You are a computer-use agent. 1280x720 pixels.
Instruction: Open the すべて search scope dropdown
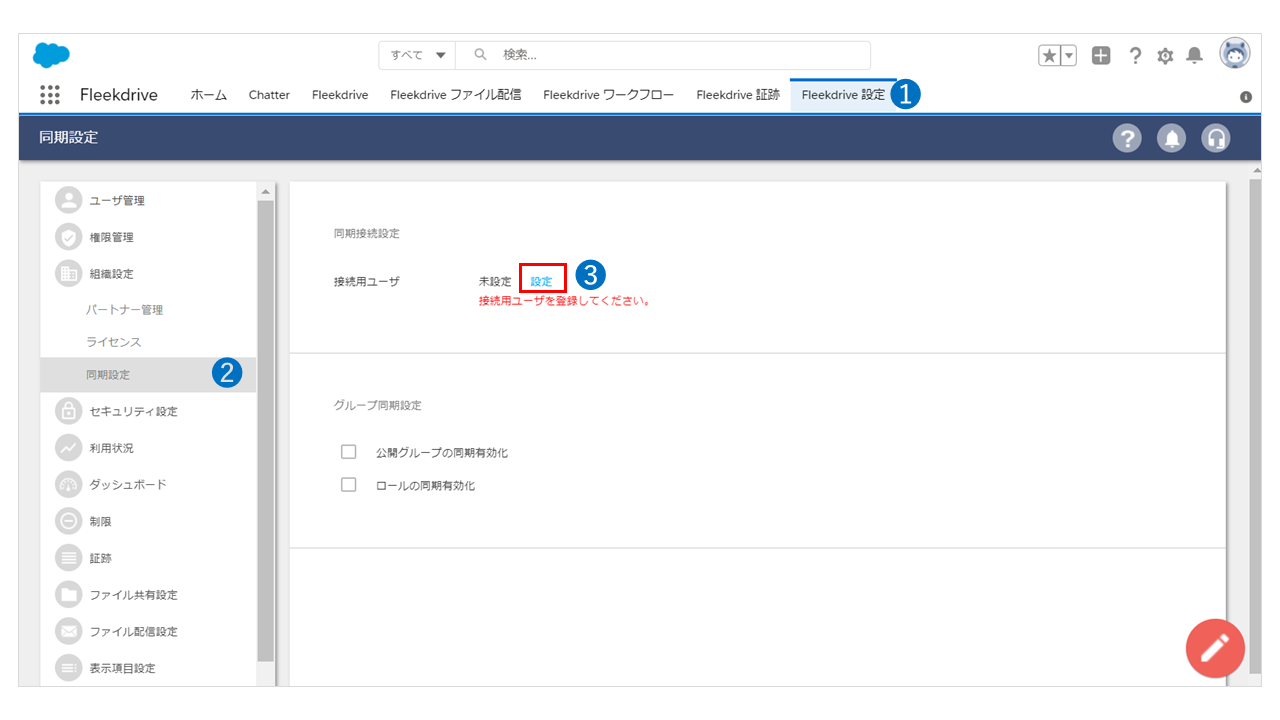(x=417, y=55)
